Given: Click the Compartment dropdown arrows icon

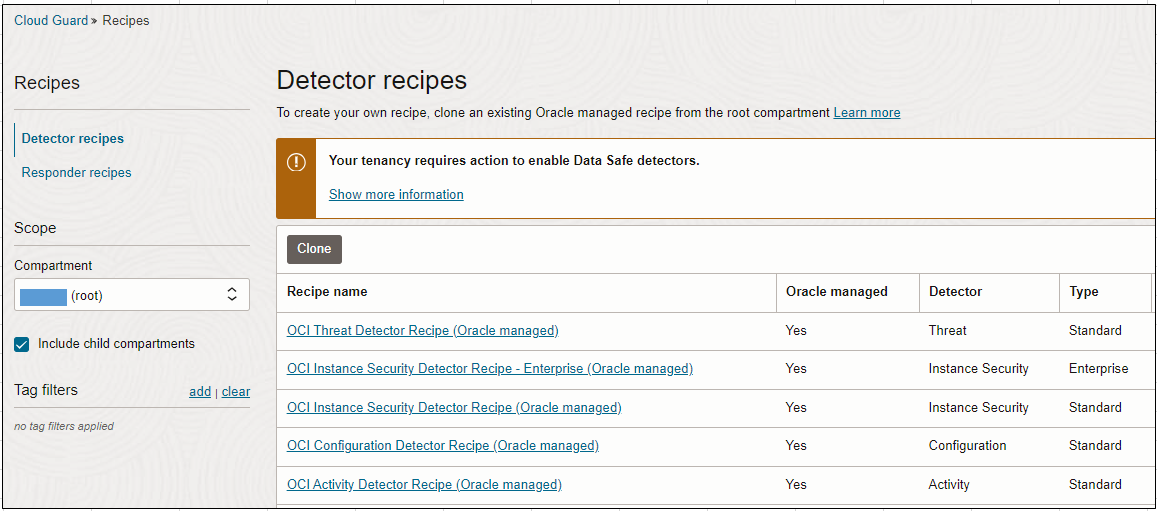Looking at the screenshot, I should point(232,295).
